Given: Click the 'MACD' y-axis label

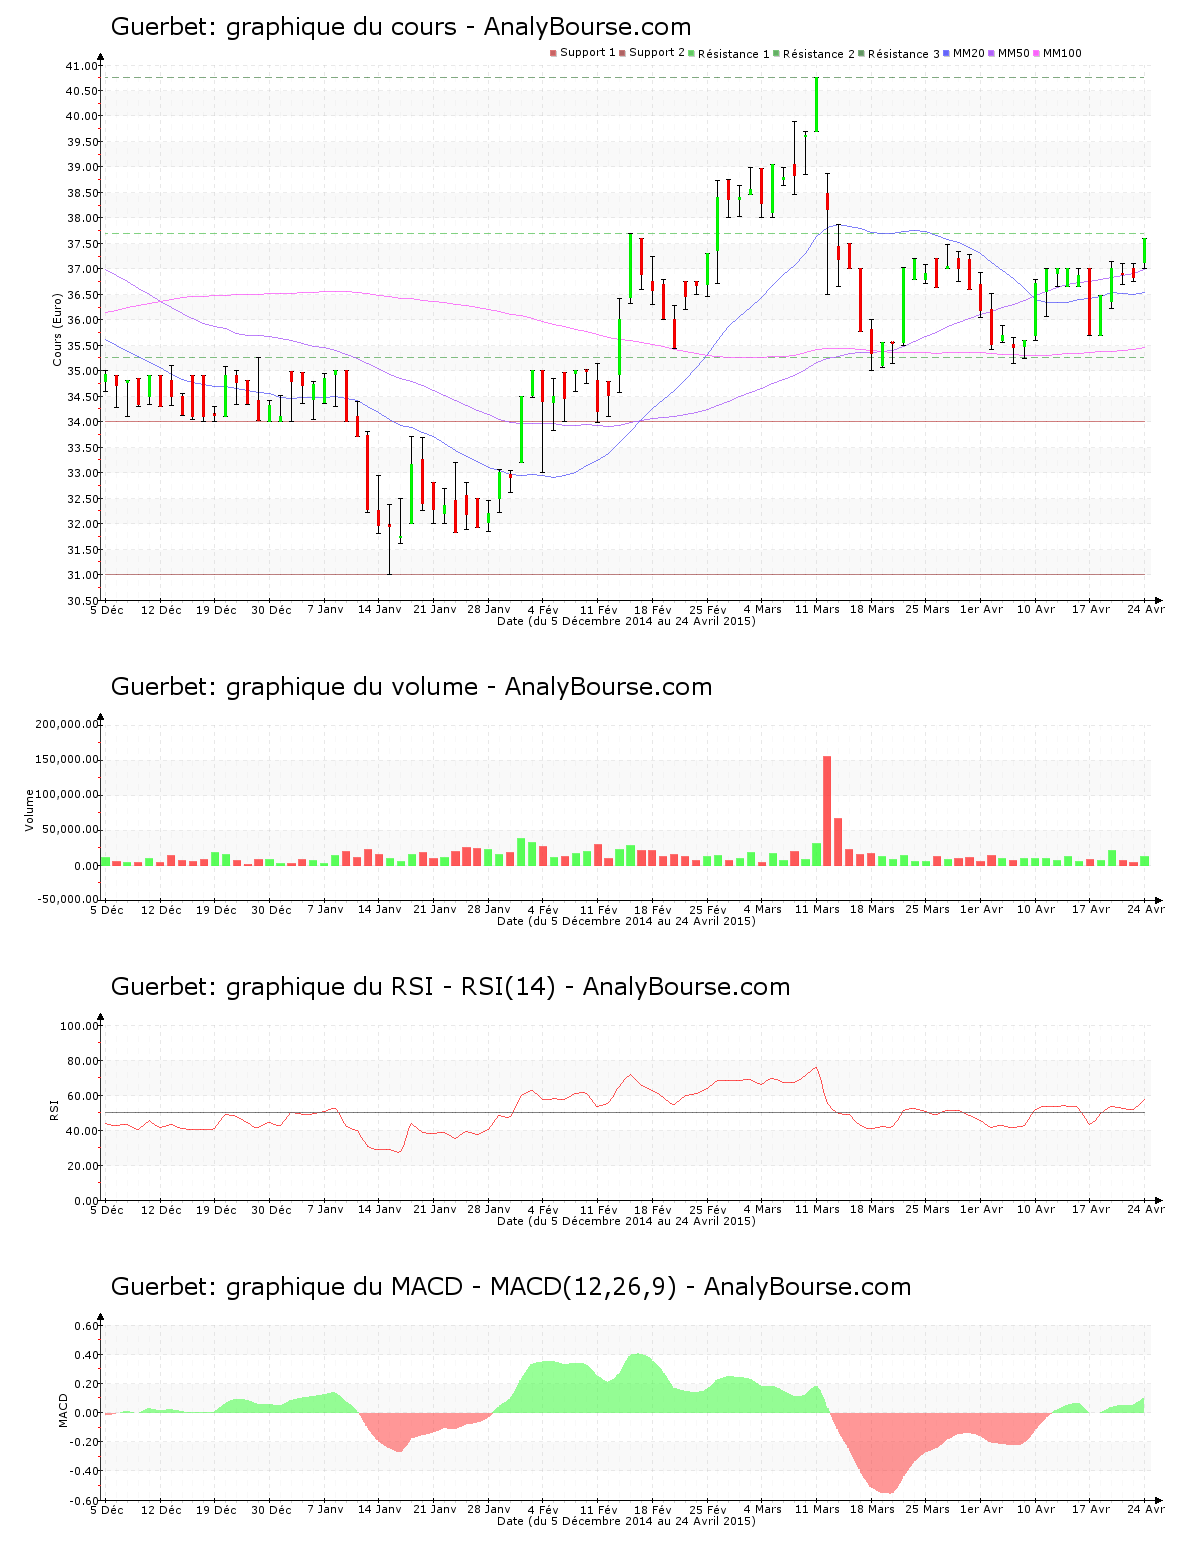Looking at the screenshot, I should click(63, 1410).
